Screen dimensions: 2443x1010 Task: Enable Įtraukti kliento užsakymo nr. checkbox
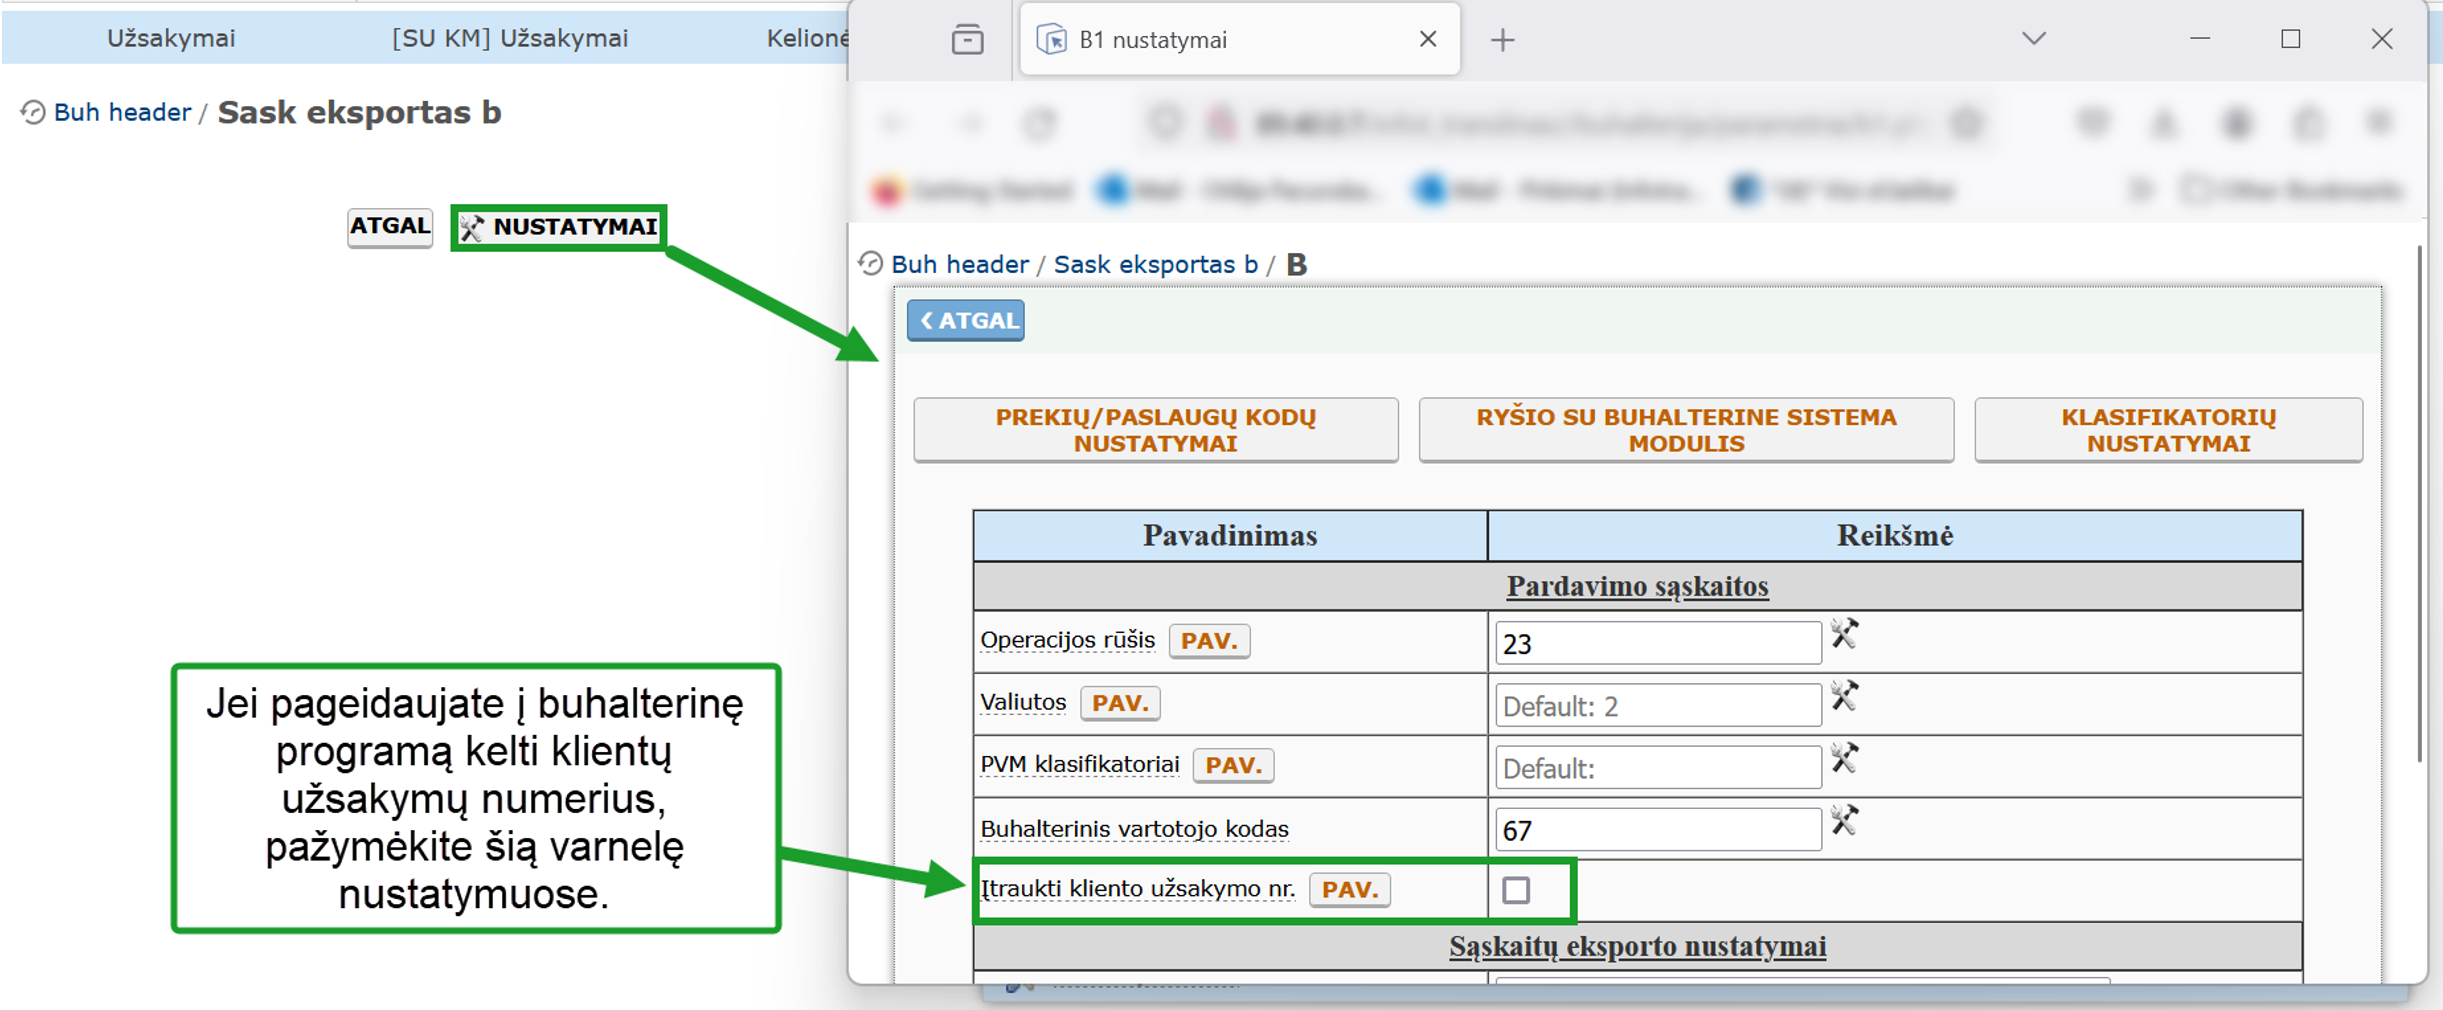click(1516, 890)
